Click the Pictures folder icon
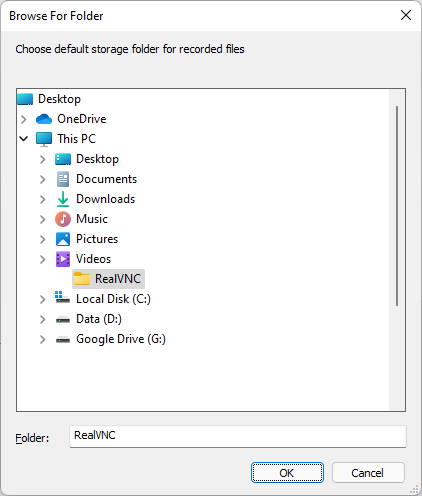The width and height of the screenshot is (422, 496). 63,239
